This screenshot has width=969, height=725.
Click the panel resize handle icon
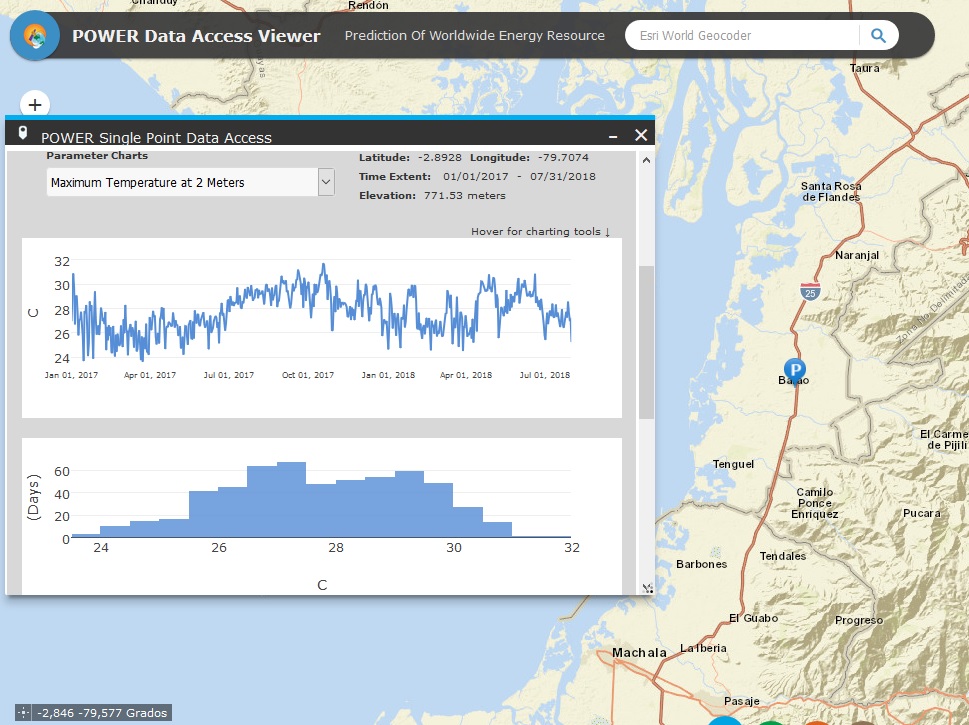(x=647, y=589)
